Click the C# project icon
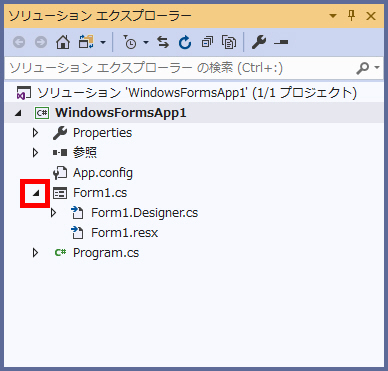 click(x=42, y=113)
